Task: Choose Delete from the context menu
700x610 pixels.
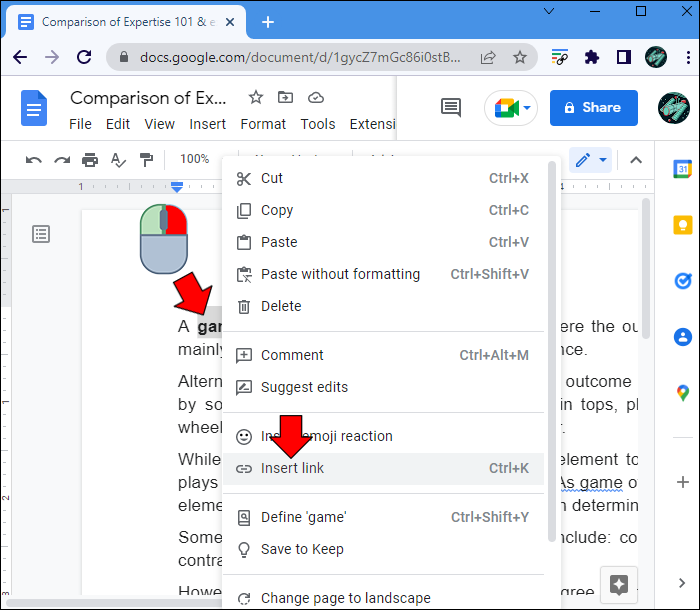Action: (383, 306)
